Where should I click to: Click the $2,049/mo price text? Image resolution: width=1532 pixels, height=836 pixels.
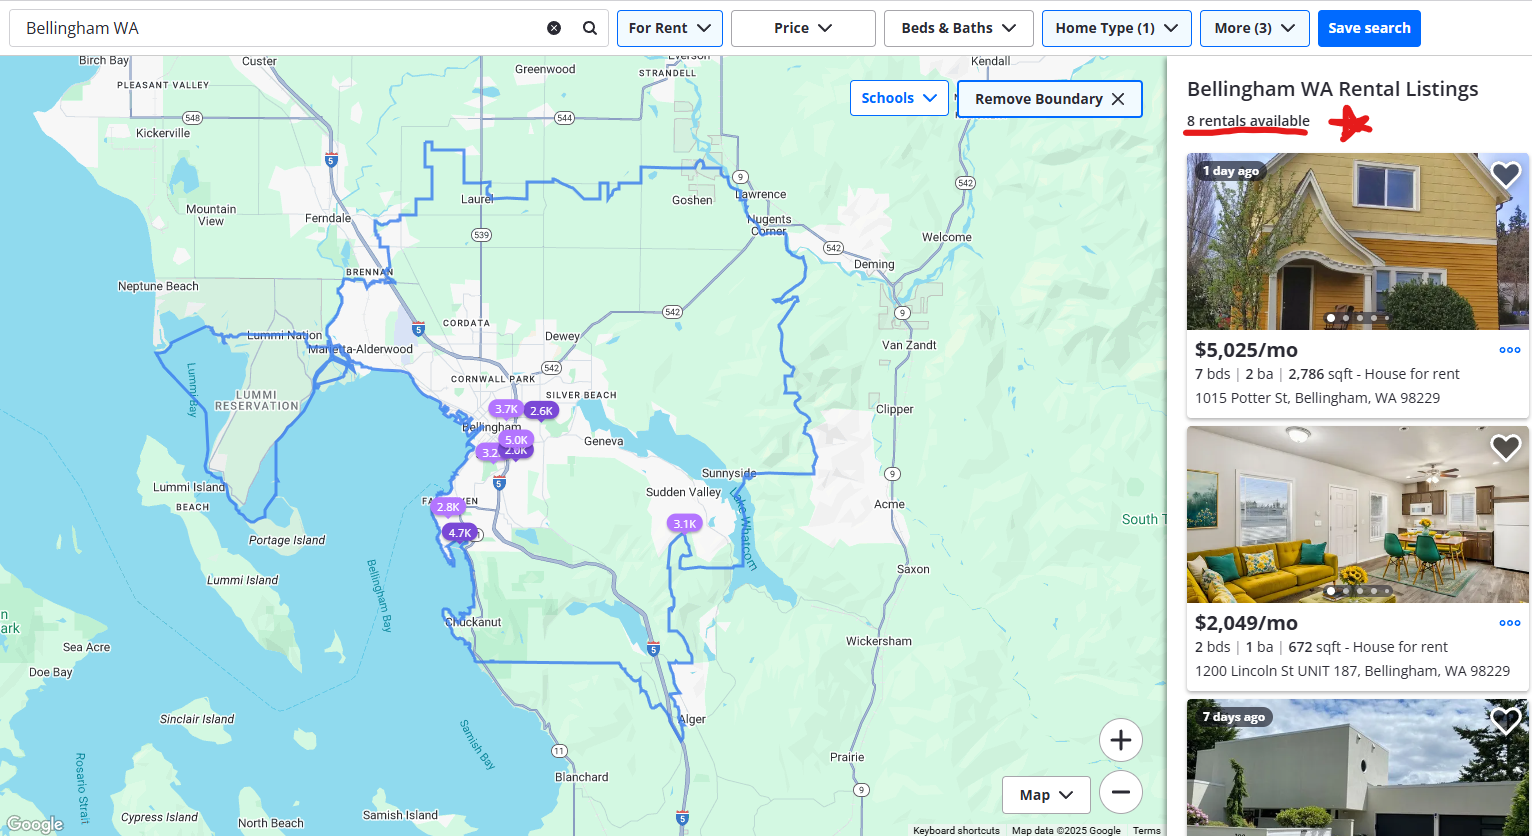[x=1246, y=623]
